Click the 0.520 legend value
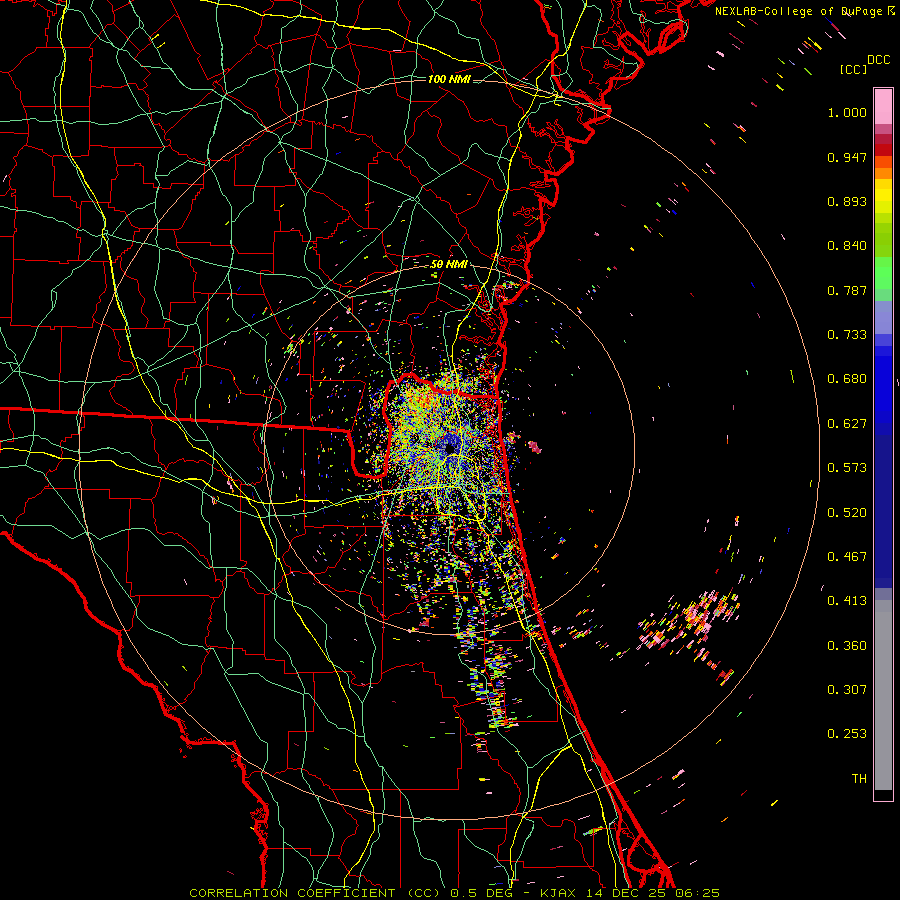900x900 pixels. tap(847, 513)
